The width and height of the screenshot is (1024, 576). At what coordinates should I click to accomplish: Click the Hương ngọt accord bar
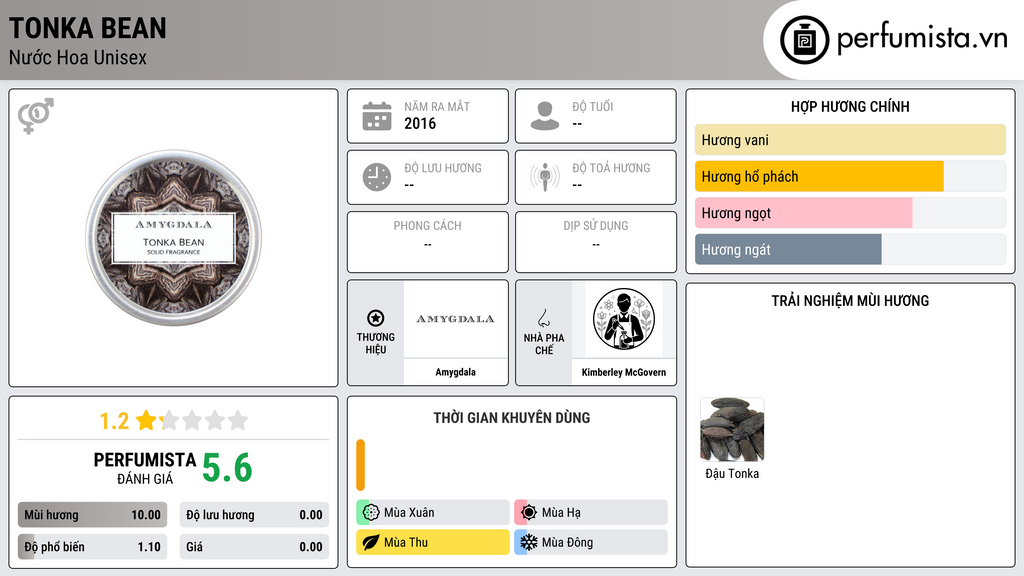[x=850, y=213]
